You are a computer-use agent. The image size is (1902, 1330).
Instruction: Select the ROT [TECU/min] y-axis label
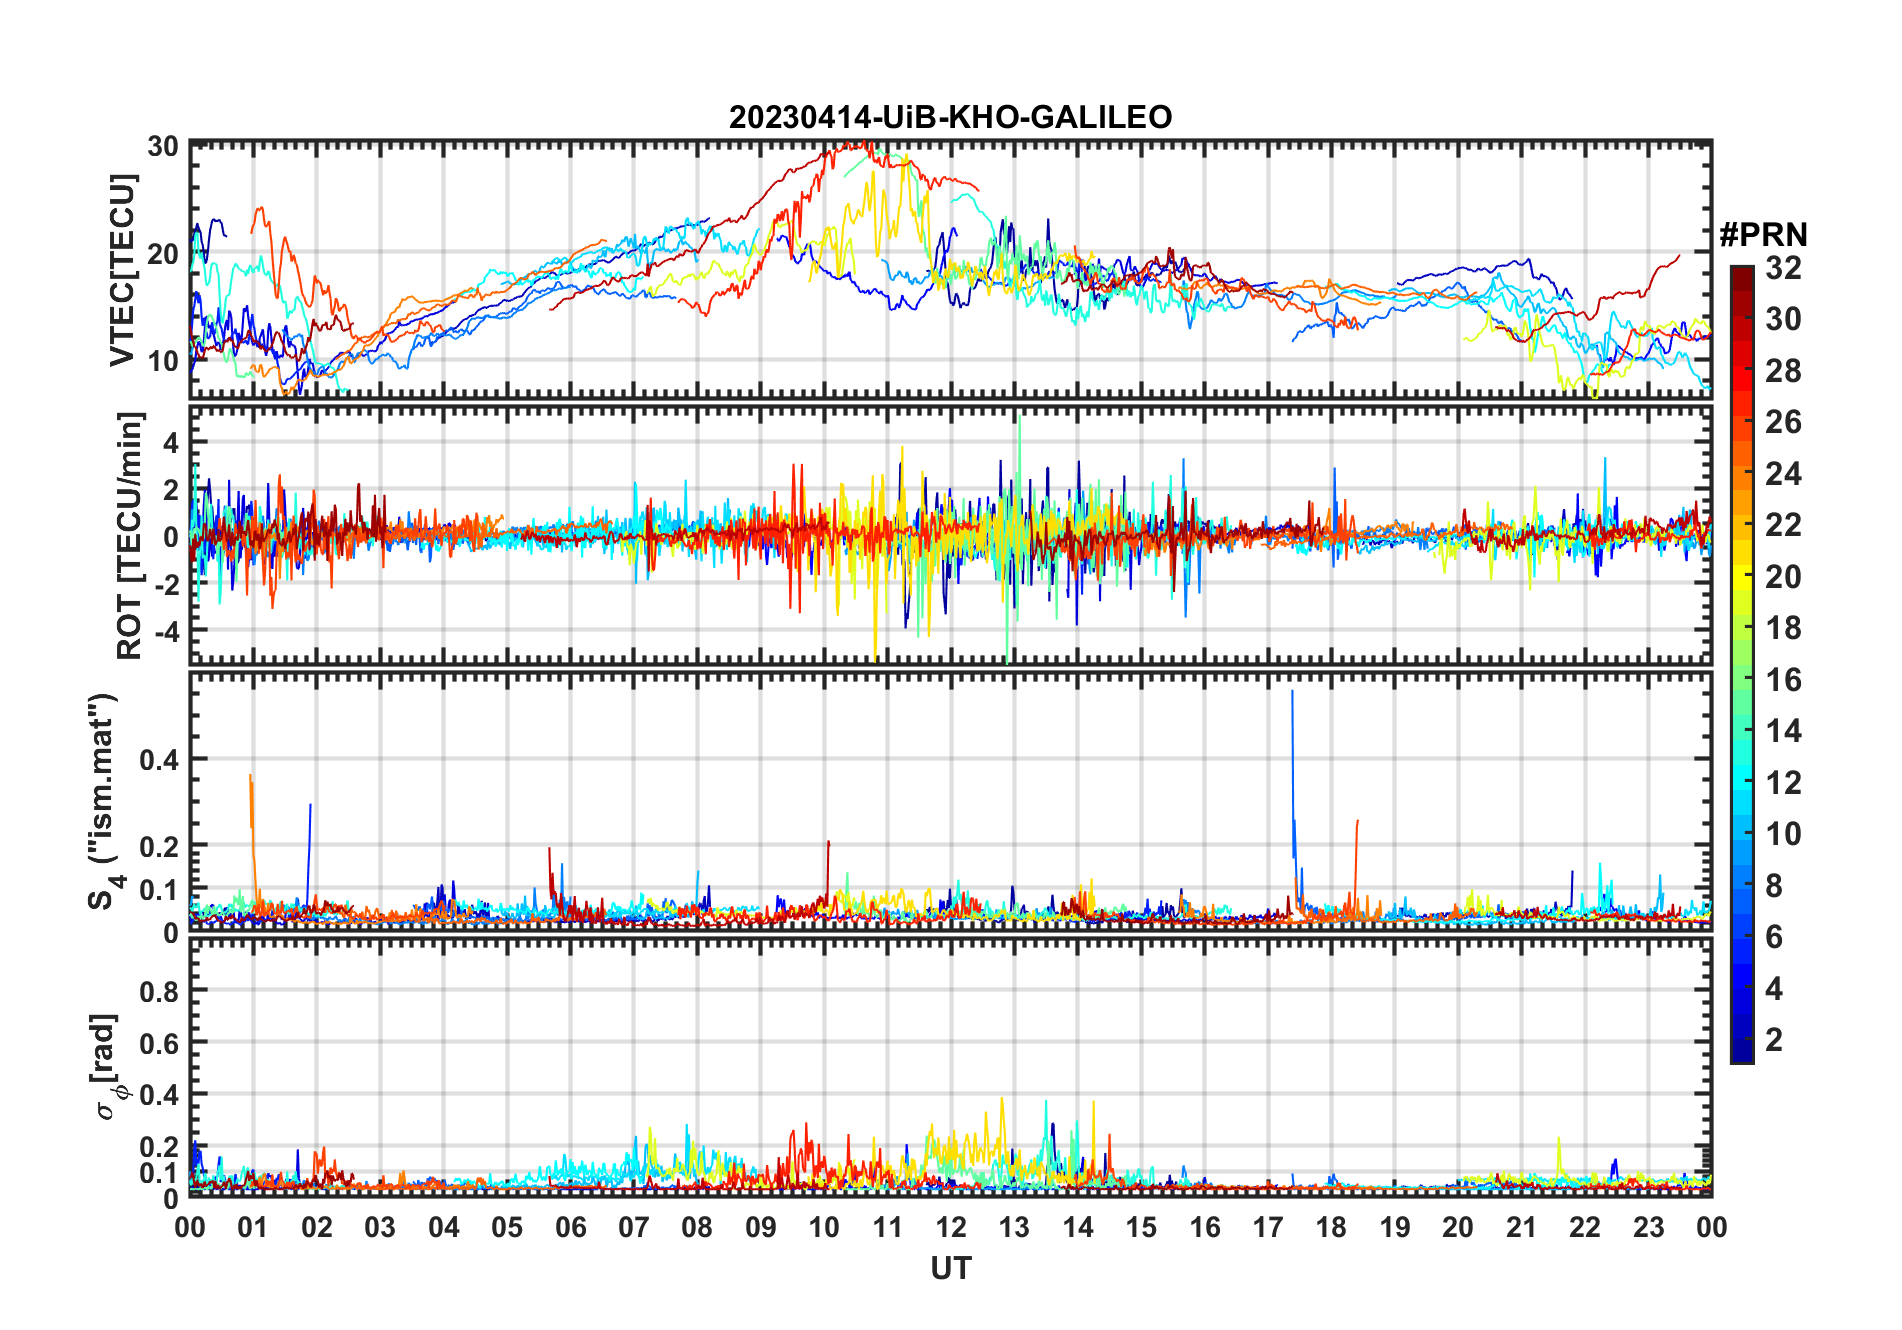(x=130, y=535)
